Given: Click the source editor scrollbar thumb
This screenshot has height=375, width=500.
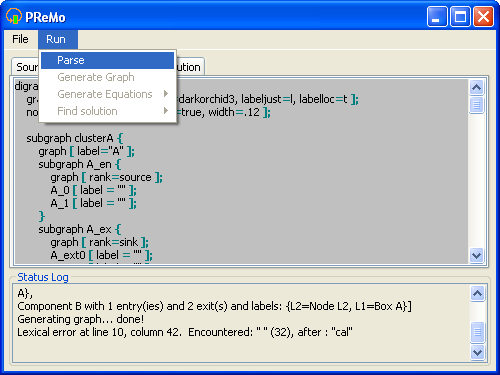Looking at the screenshot, I should 476,105.
